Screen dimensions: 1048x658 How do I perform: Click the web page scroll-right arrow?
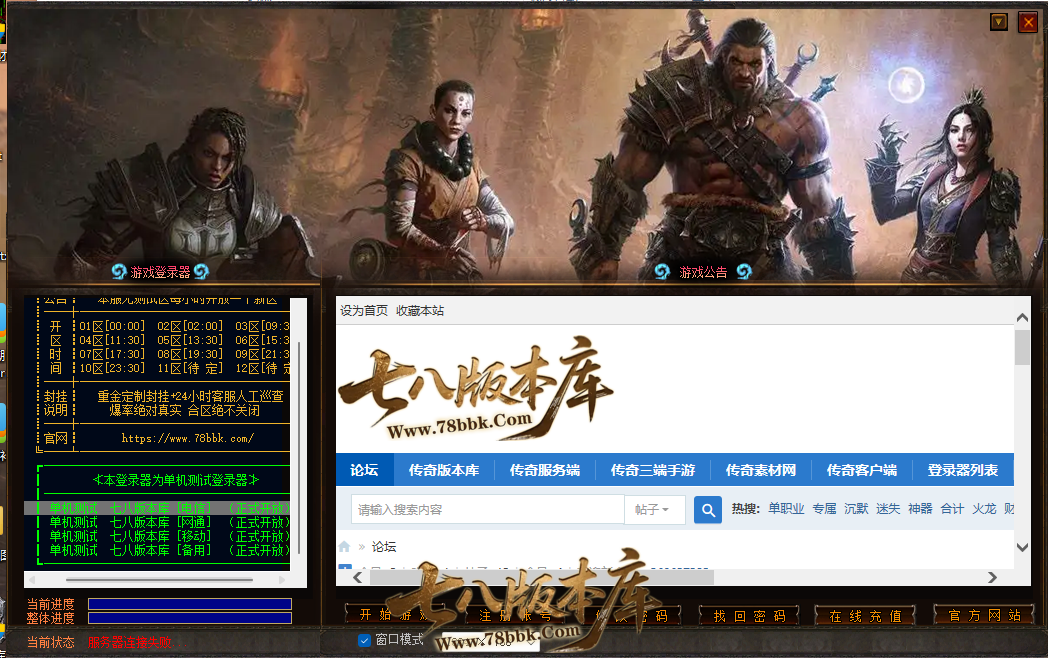point(993,577)
